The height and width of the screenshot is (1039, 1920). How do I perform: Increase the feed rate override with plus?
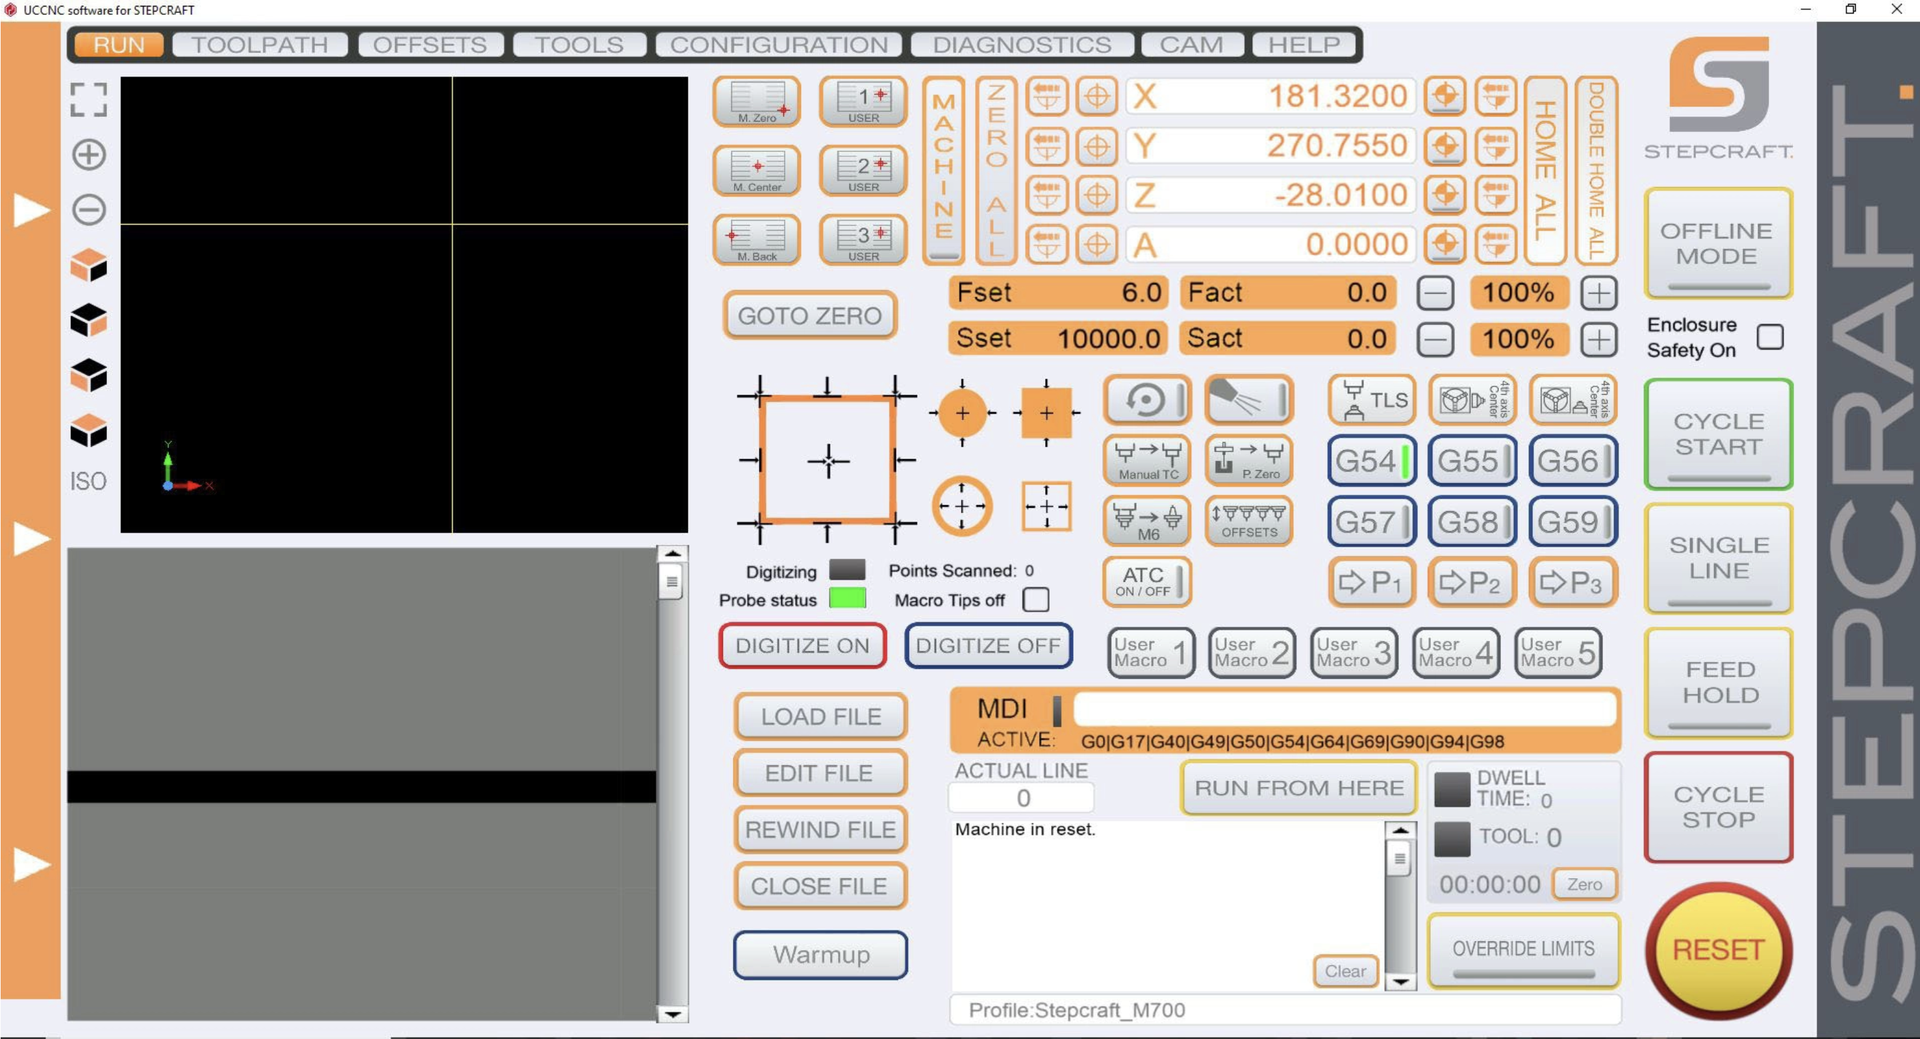(x=1598, y=293)
